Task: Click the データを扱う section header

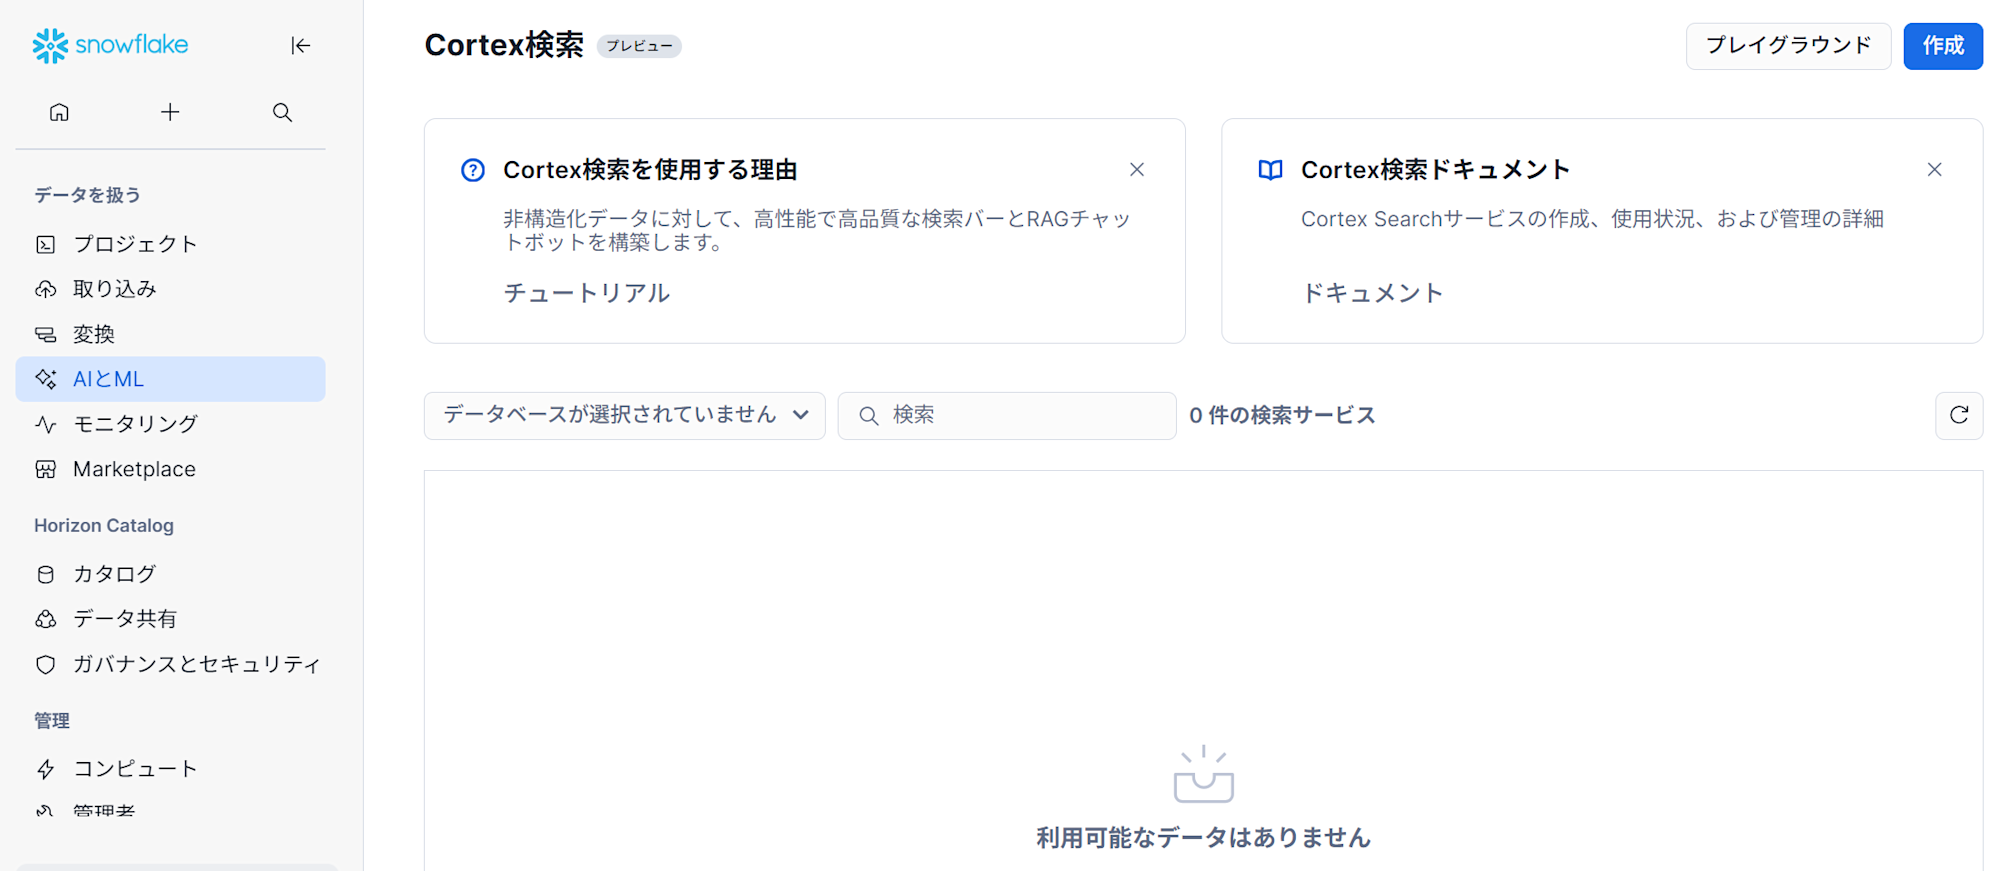Action: [87, 195]
